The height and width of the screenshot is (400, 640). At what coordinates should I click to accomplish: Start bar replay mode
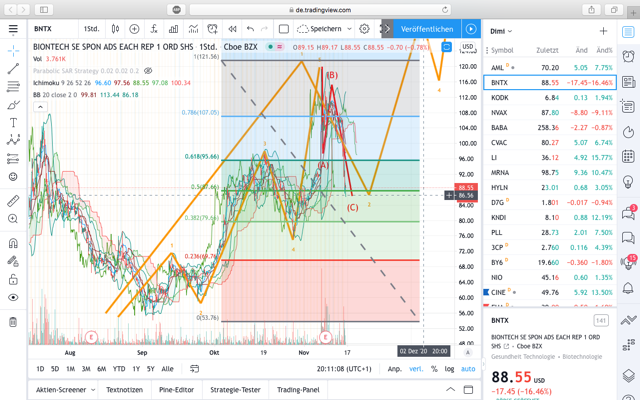pos(232,29)
